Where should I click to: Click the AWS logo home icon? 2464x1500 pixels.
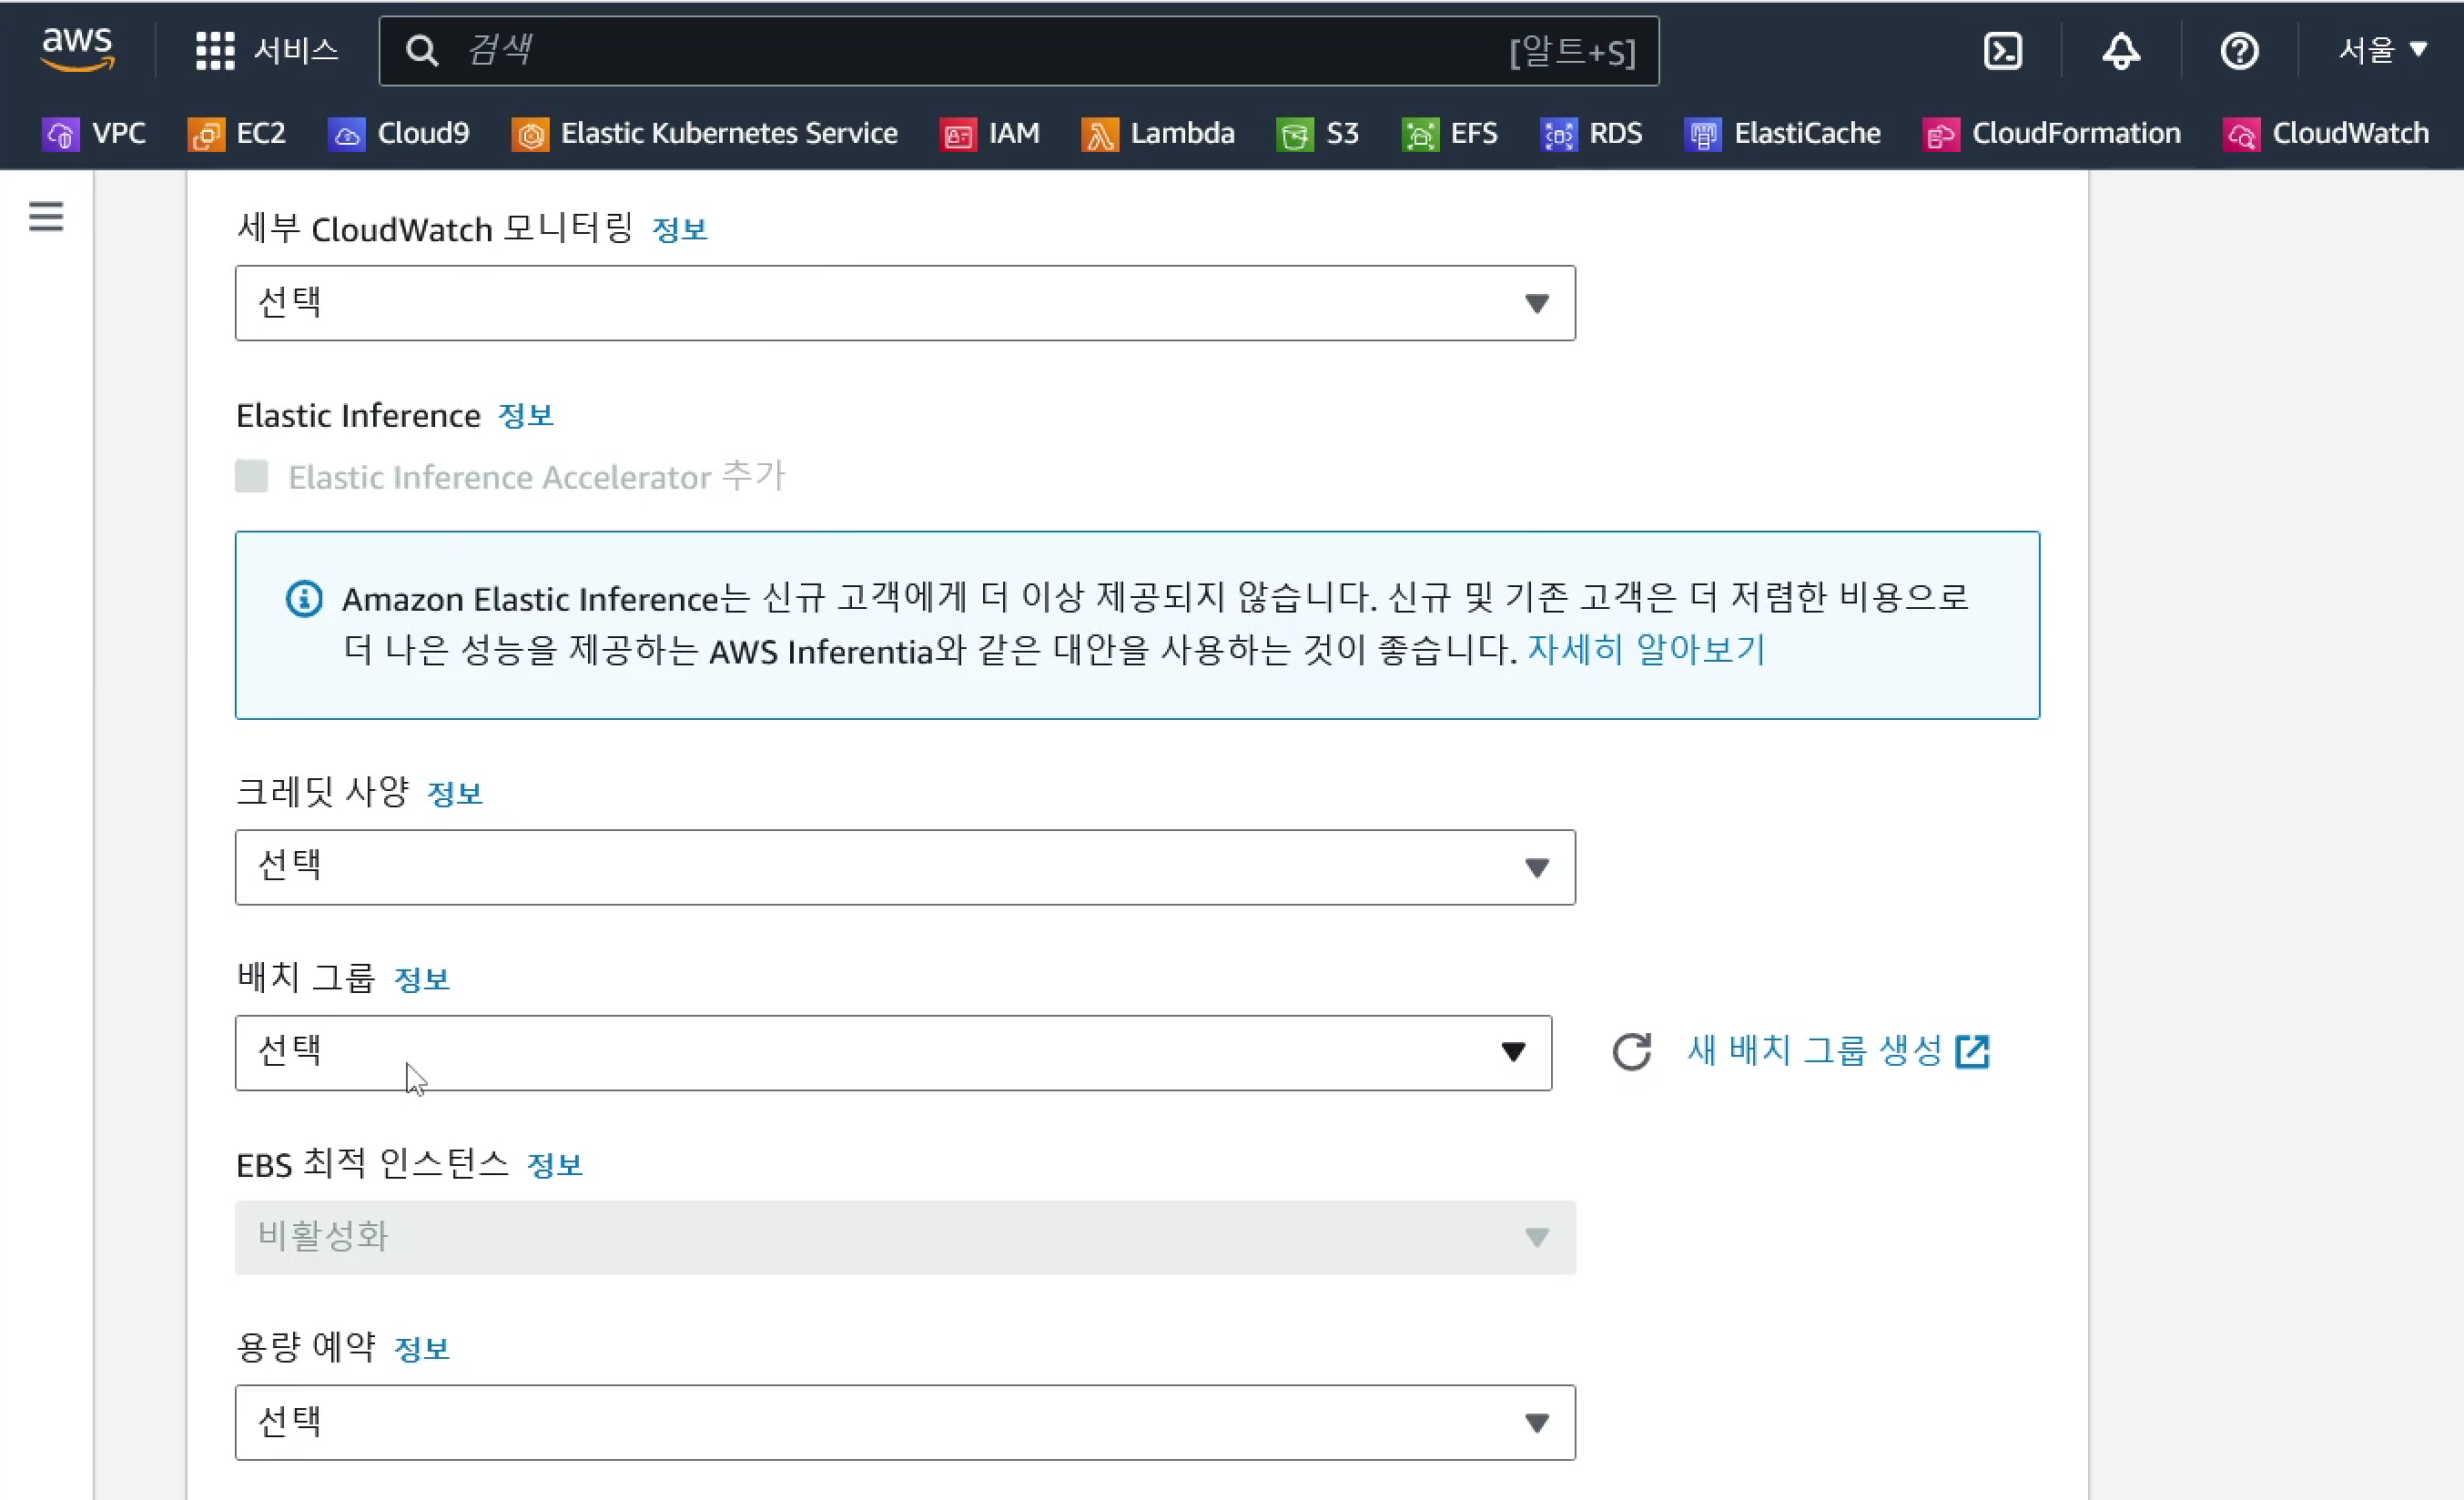[77, 49]
